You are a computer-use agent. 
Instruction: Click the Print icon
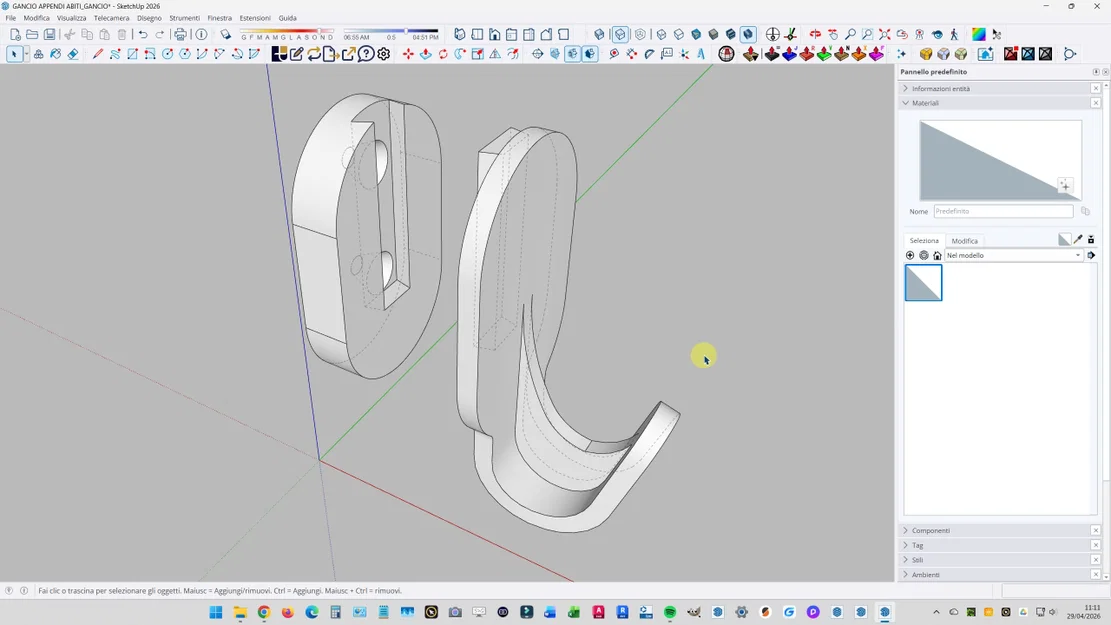(x=181, y=34)
